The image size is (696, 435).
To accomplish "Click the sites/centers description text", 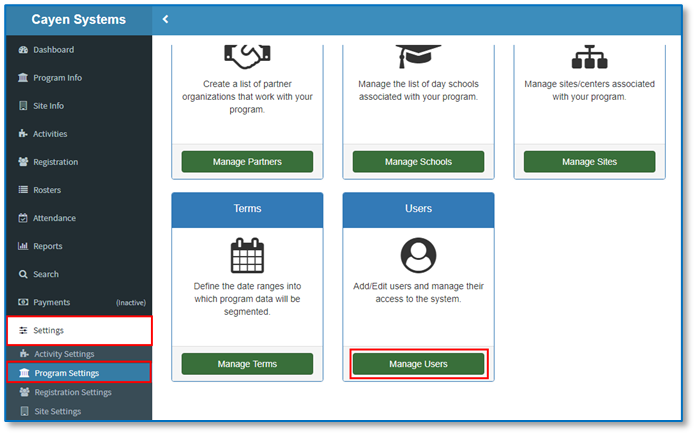I will (x=589, y=90).
